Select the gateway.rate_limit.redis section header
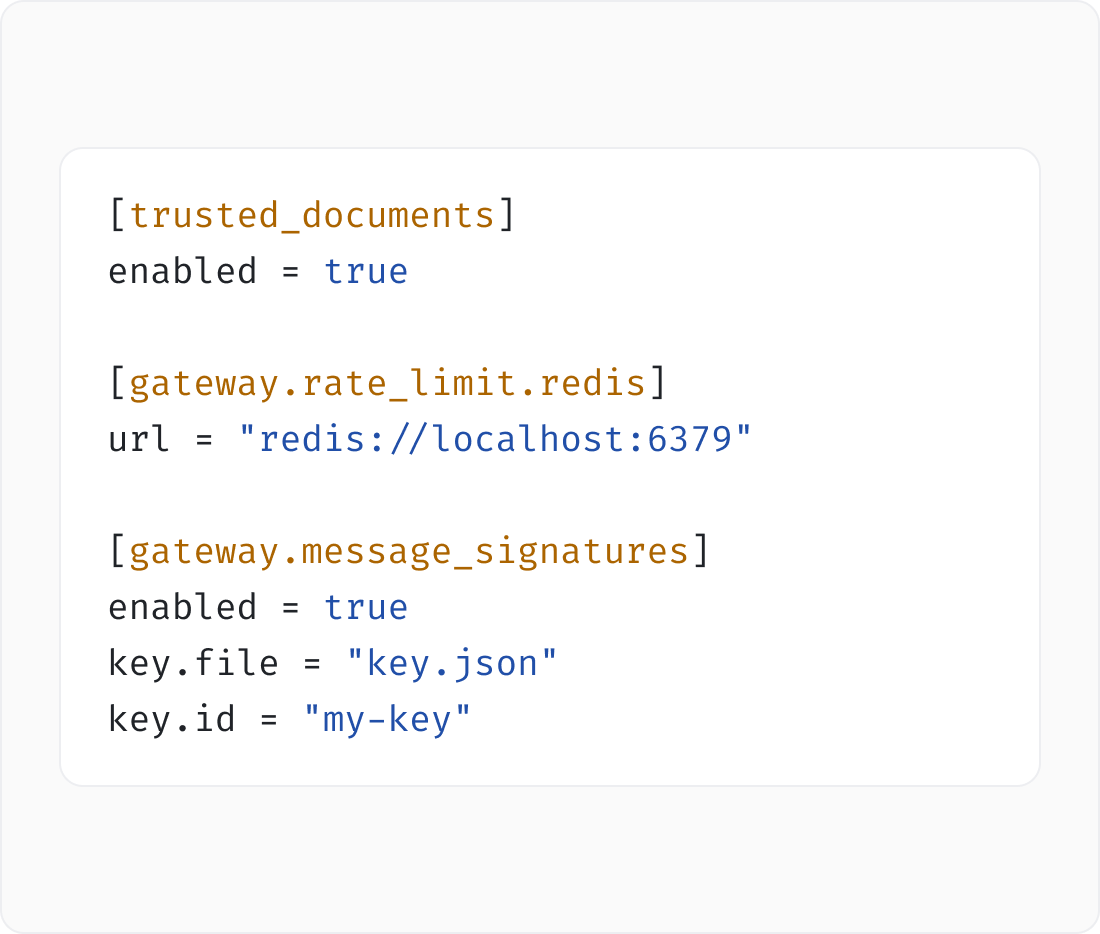The width and height of the screenshot is (1100, 934). (387, 383)
